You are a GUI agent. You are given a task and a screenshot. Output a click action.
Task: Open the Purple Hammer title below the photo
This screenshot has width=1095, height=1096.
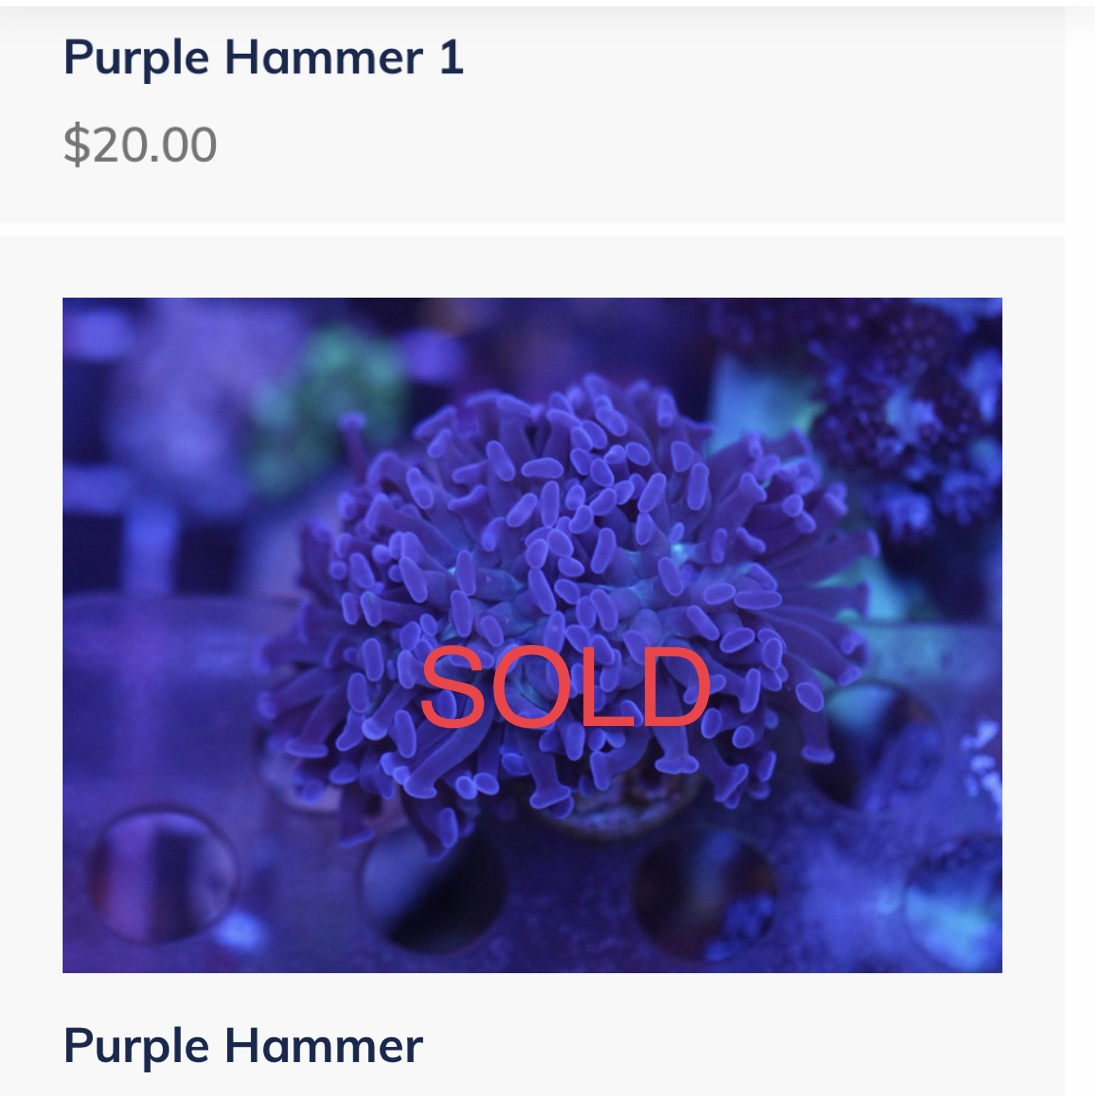click(243, 1046)
